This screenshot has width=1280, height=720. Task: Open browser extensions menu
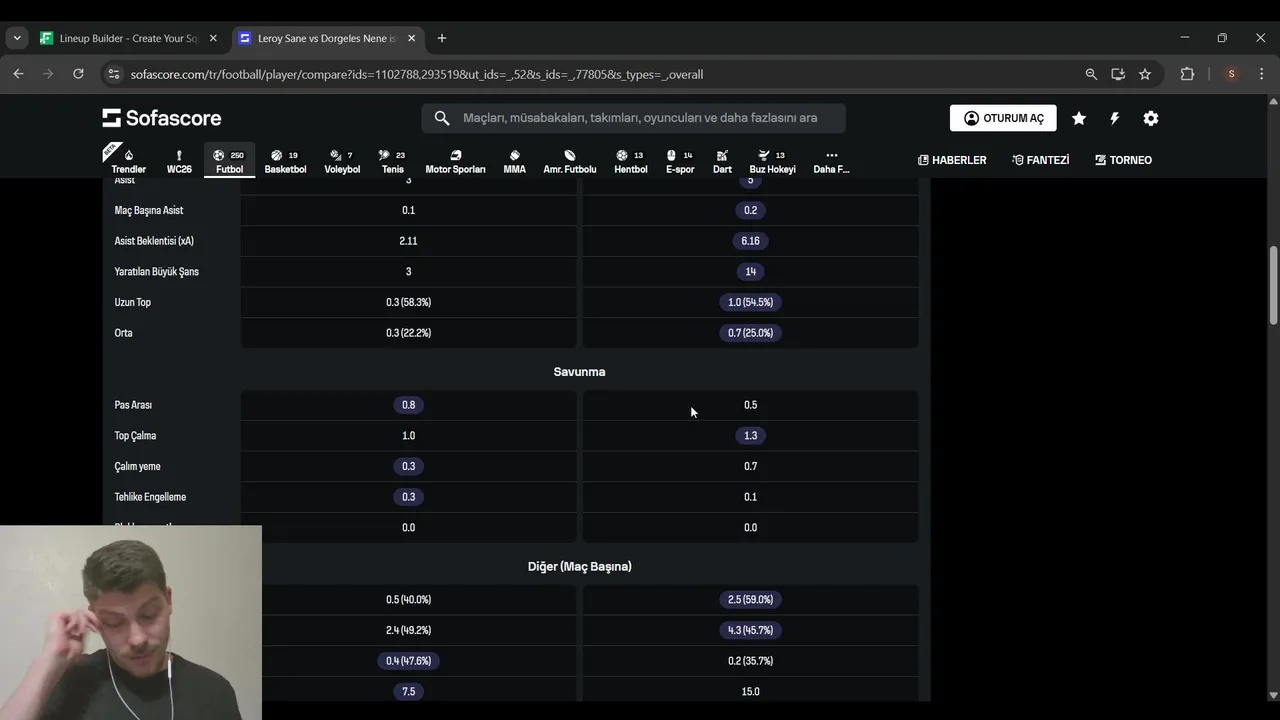[x=1187, y=74]
